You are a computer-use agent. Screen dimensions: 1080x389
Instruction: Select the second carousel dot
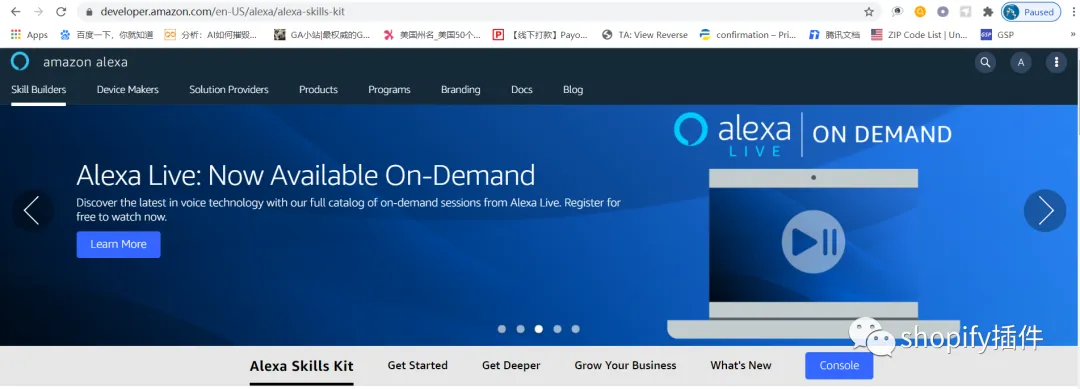520,329
